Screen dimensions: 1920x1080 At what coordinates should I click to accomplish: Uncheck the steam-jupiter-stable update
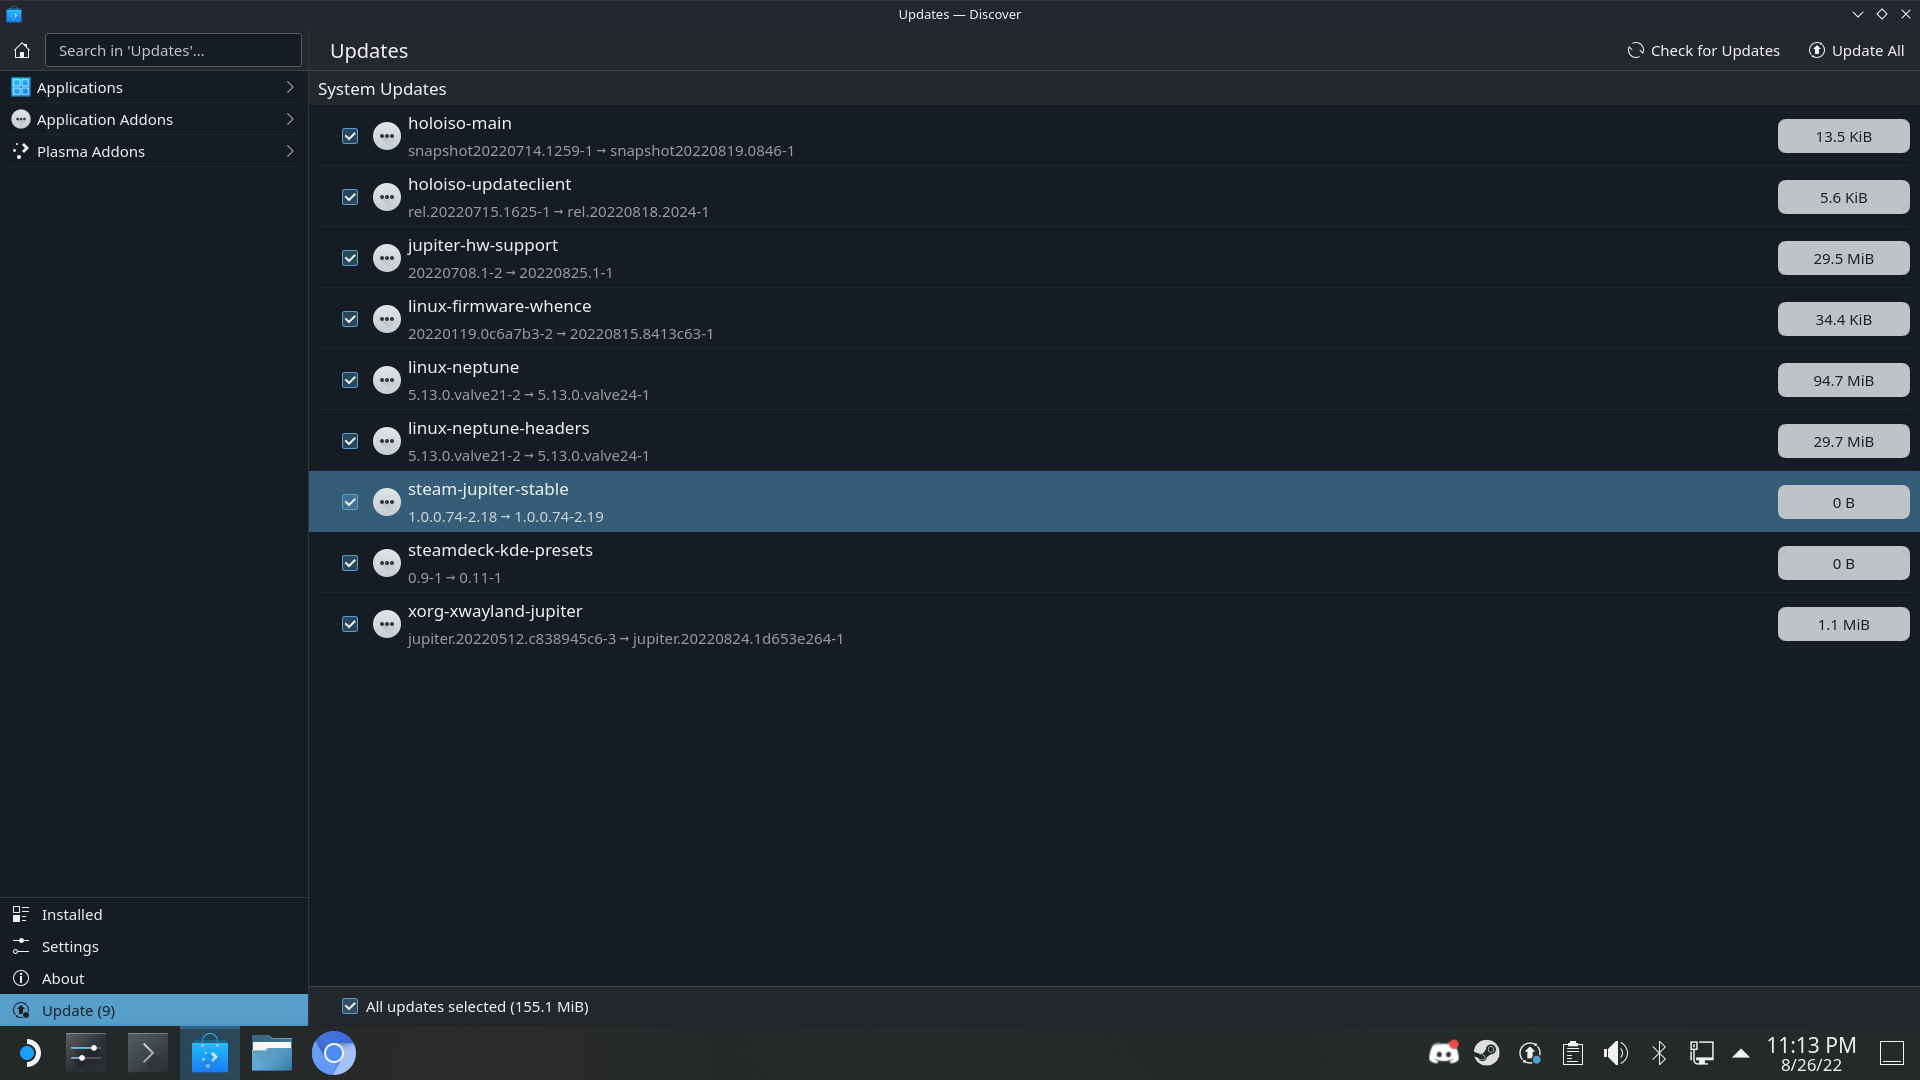point(349,502)
